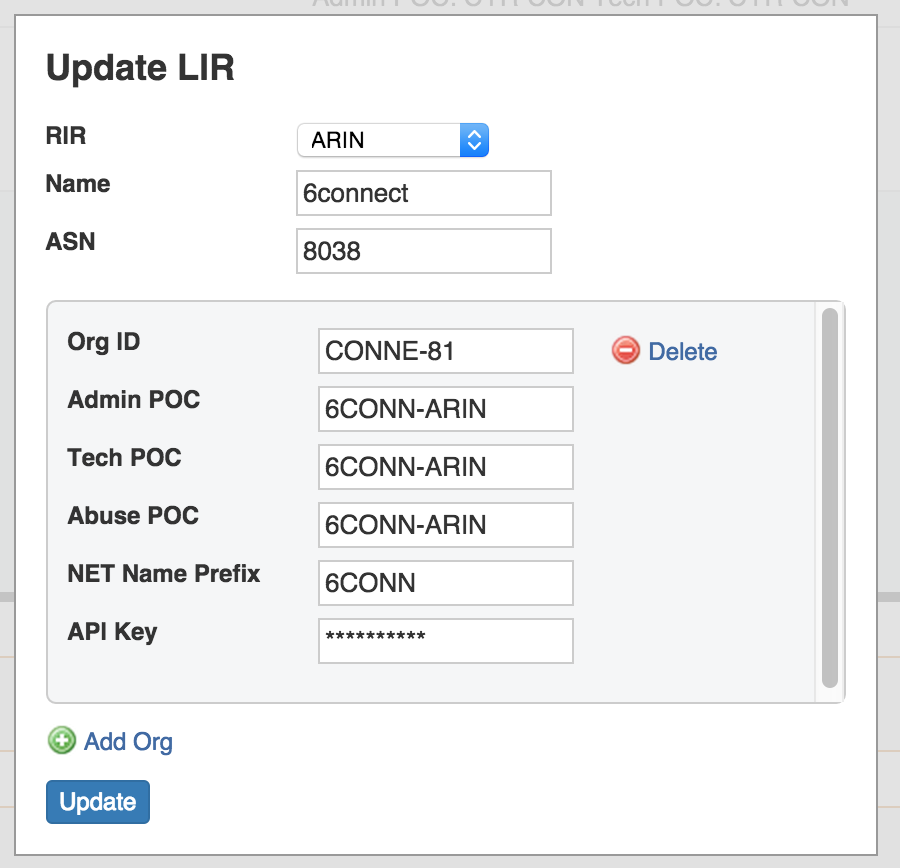
Task: Click the bold RIR label text
Action: coord(66,136)
